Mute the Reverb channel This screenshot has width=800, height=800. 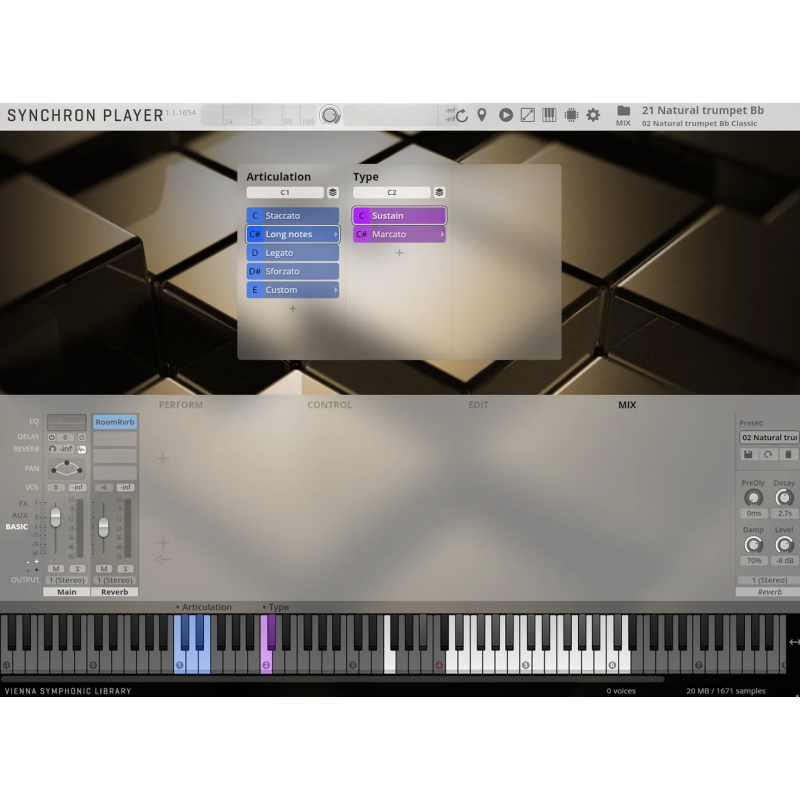[104, 569]
